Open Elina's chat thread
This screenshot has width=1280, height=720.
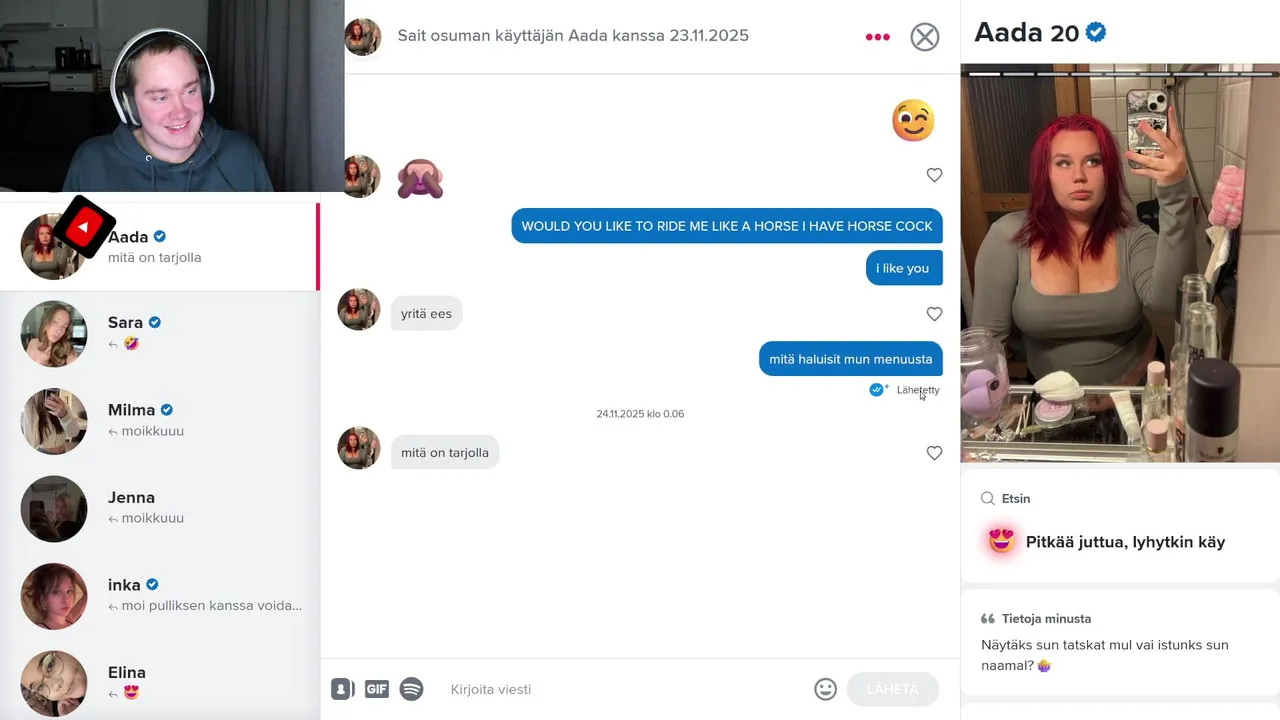[x=160, y=682]
